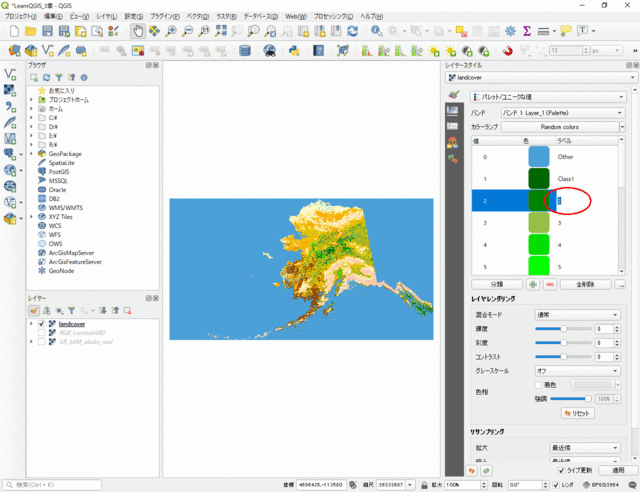Open the Band Layer_1 (Palette) dropdown
Screen dimensions: 640x492
click(x=563, y=113)
